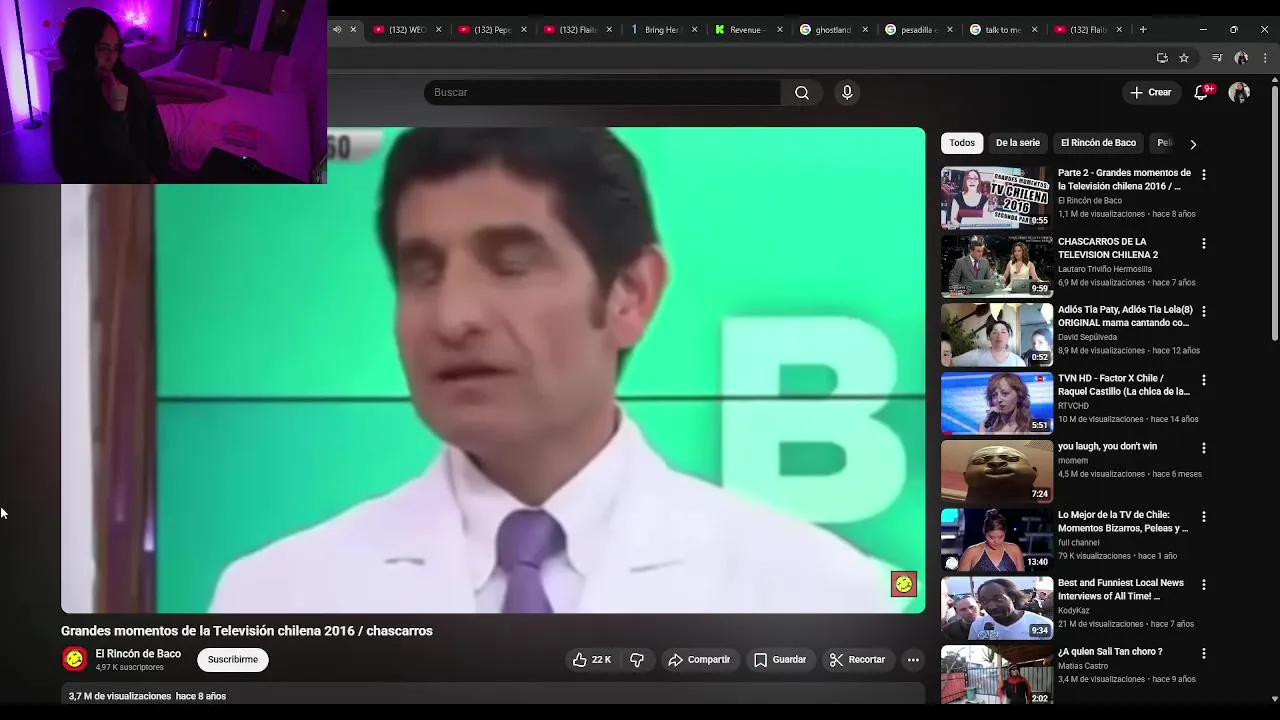
Task: Open Chrome three-dot menu
Action: (x=1265, y=58)
